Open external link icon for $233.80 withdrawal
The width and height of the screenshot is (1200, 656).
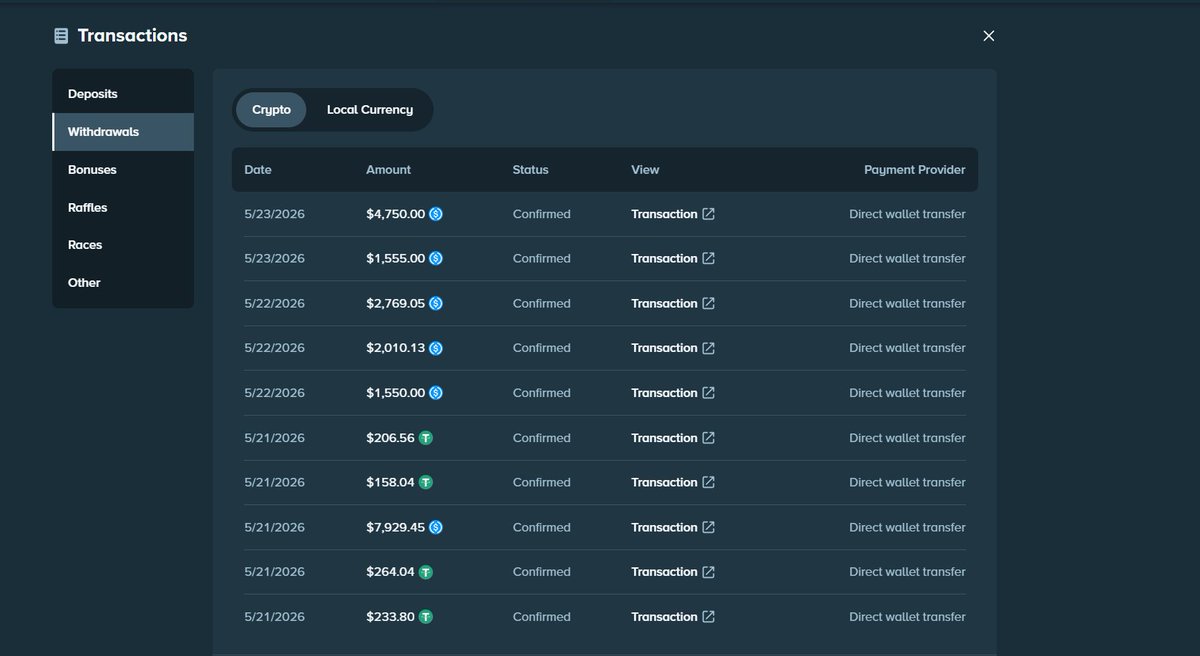coord(709,617)
